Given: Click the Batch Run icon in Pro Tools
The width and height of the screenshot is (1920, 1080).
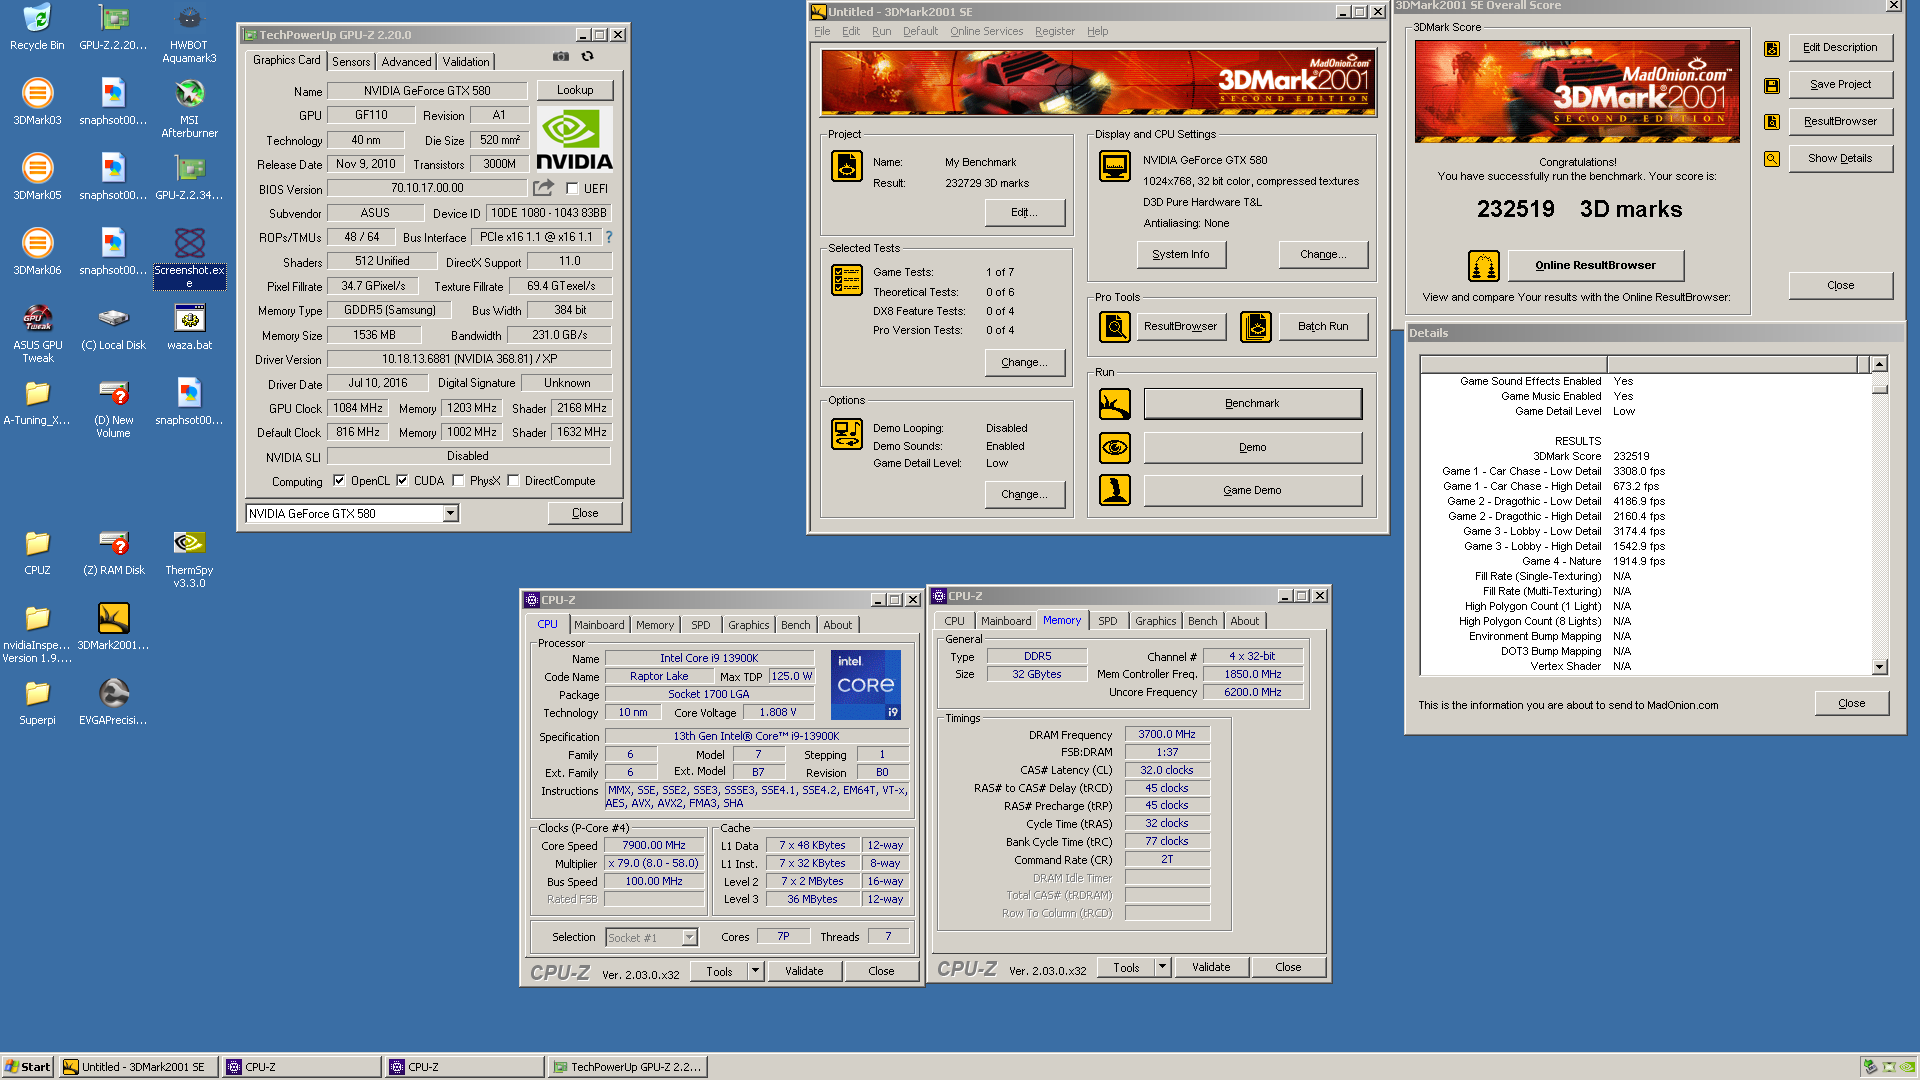Looking at the screenshot, I should [1255, 326].
